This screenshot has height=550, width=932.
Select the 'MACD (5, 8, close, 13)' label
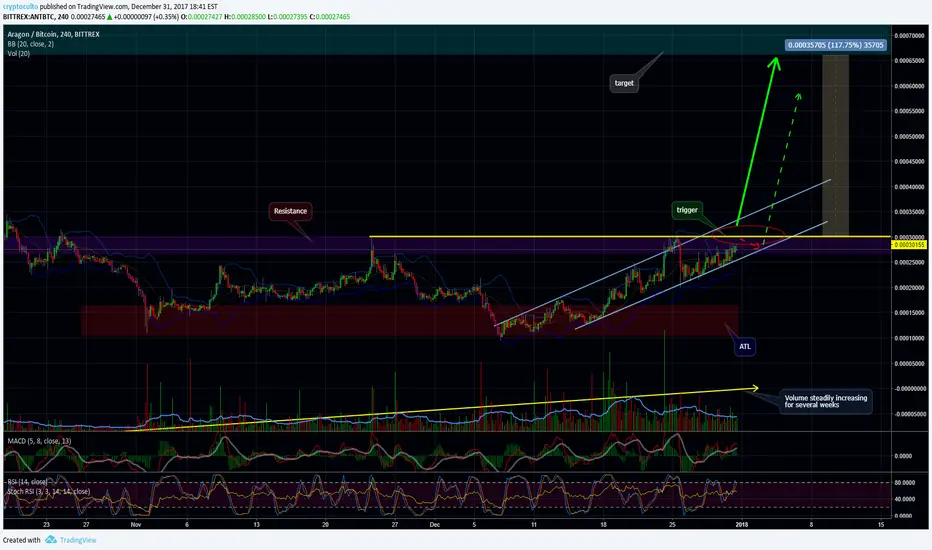pos(39,441)
